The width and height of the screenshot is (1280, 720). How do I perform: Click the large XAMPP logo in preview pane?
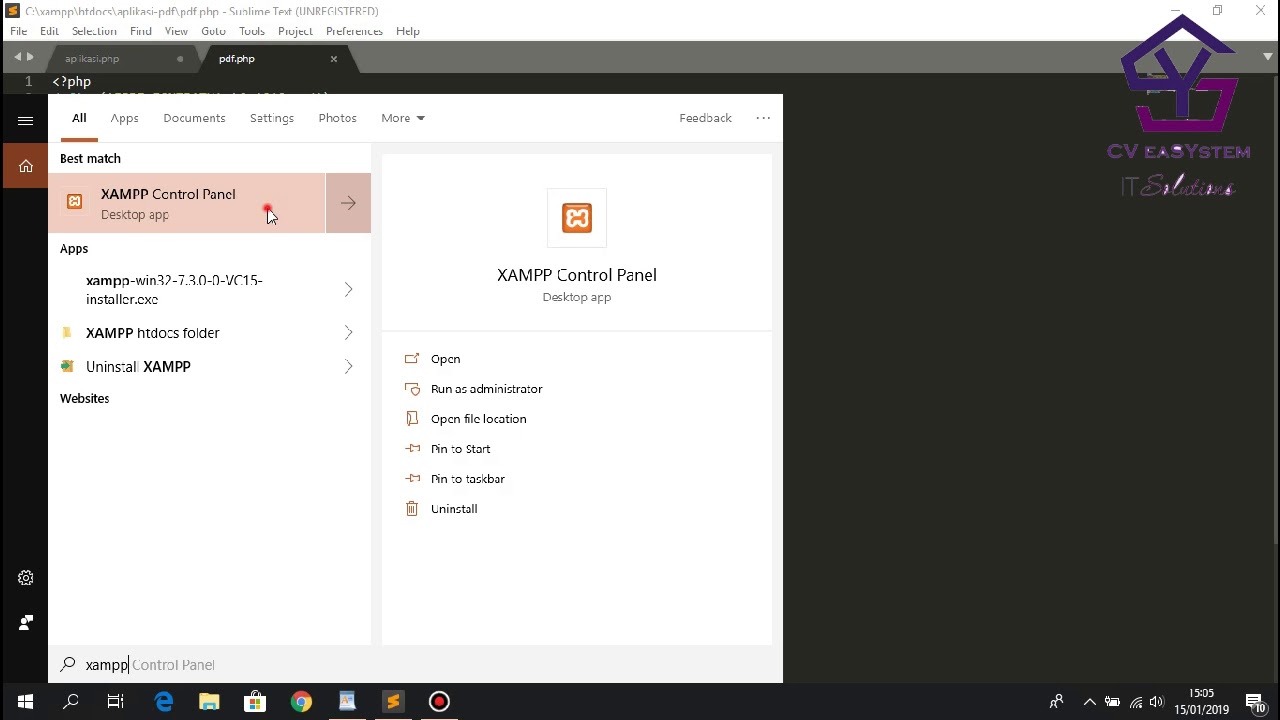pyautogui.click(x=577, y=218)
